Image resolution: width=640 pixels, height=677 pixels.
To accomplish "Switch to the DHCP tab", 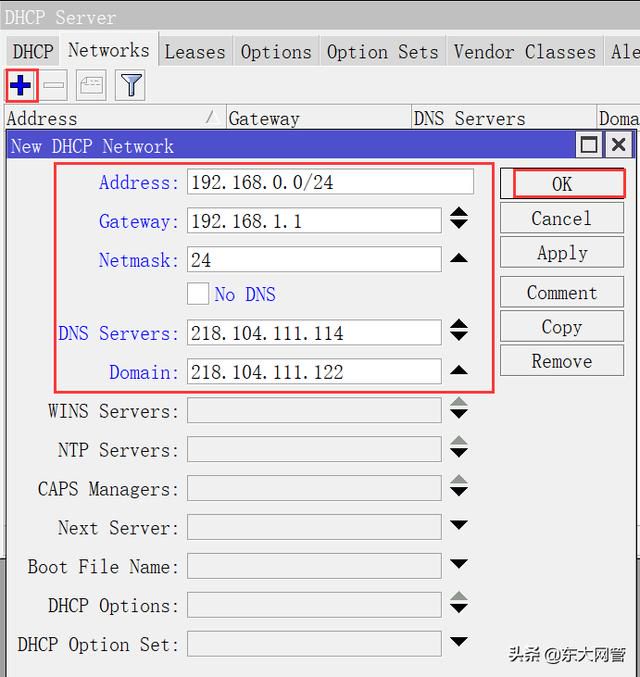I will (x=33, y=52).
